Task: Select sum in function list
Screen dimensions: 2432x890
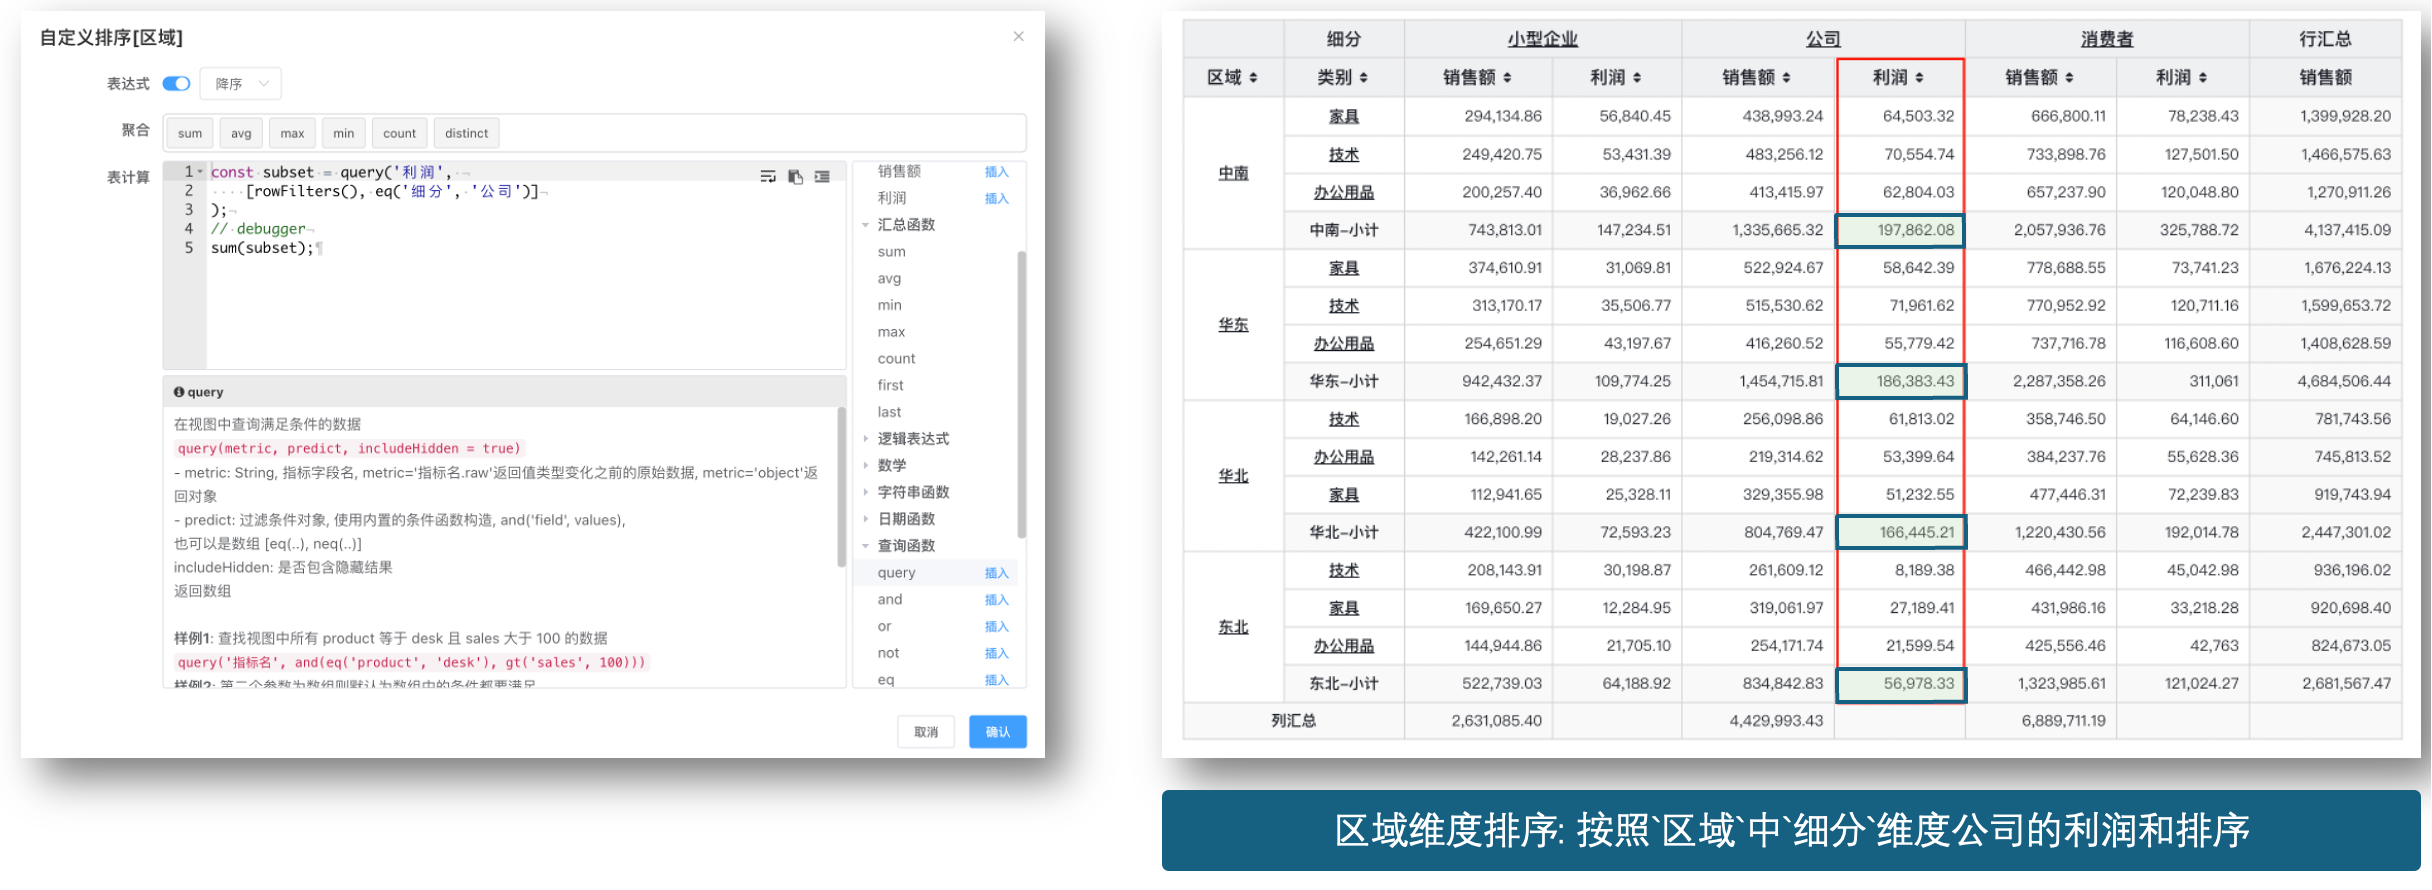Action: (891, 252)
